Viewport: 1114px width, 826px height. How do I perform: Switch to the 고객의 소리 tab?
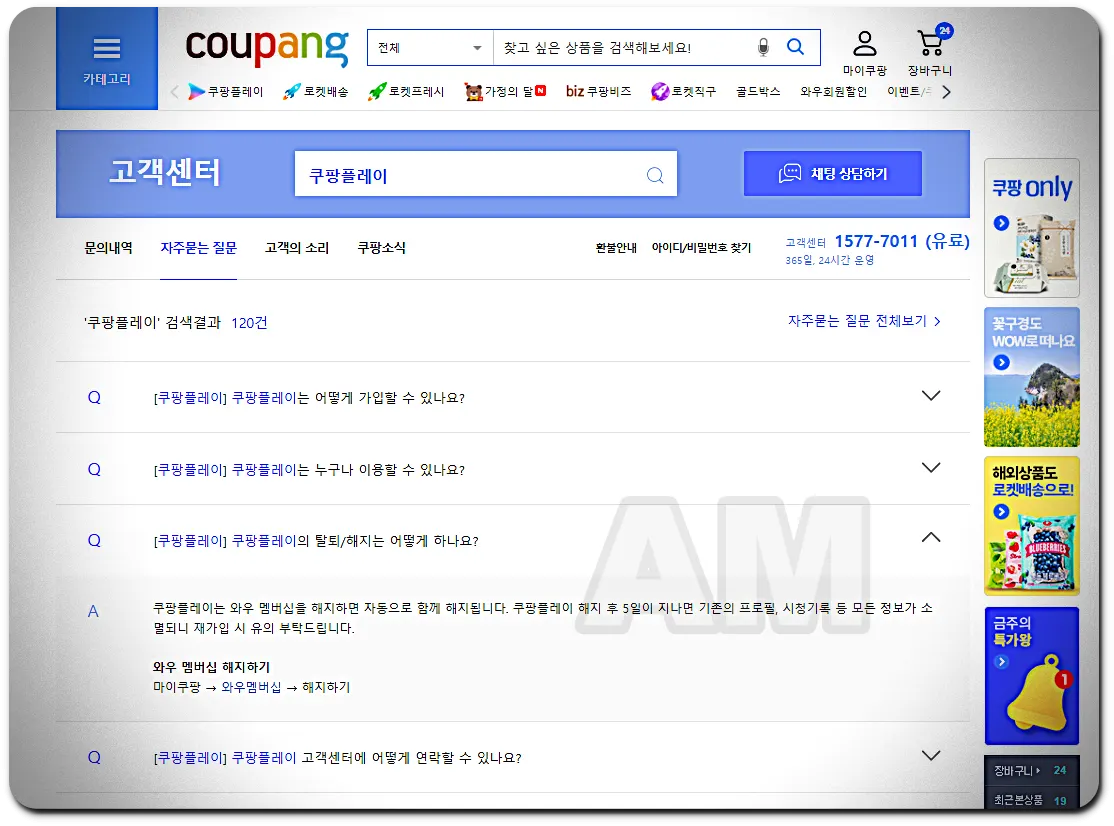click(298, 248)
